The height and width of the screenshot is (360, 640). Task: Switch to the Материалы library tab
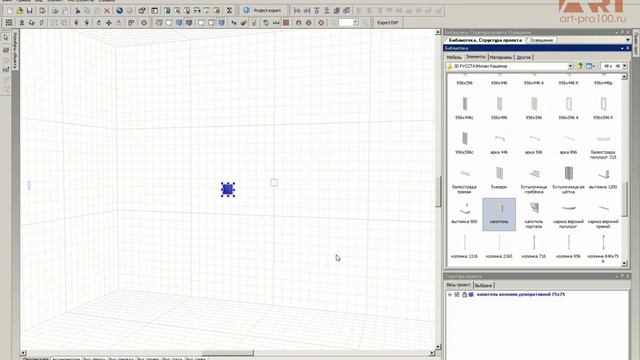501,58
